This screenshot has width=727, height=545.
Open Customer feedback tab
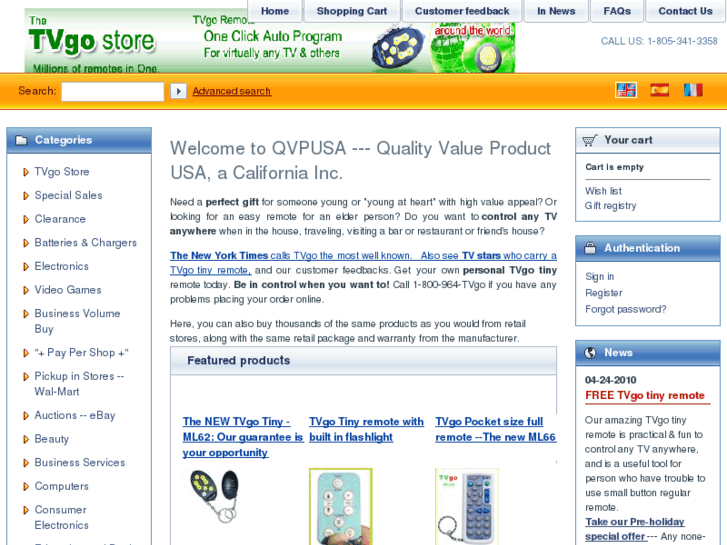pos(462,11)
